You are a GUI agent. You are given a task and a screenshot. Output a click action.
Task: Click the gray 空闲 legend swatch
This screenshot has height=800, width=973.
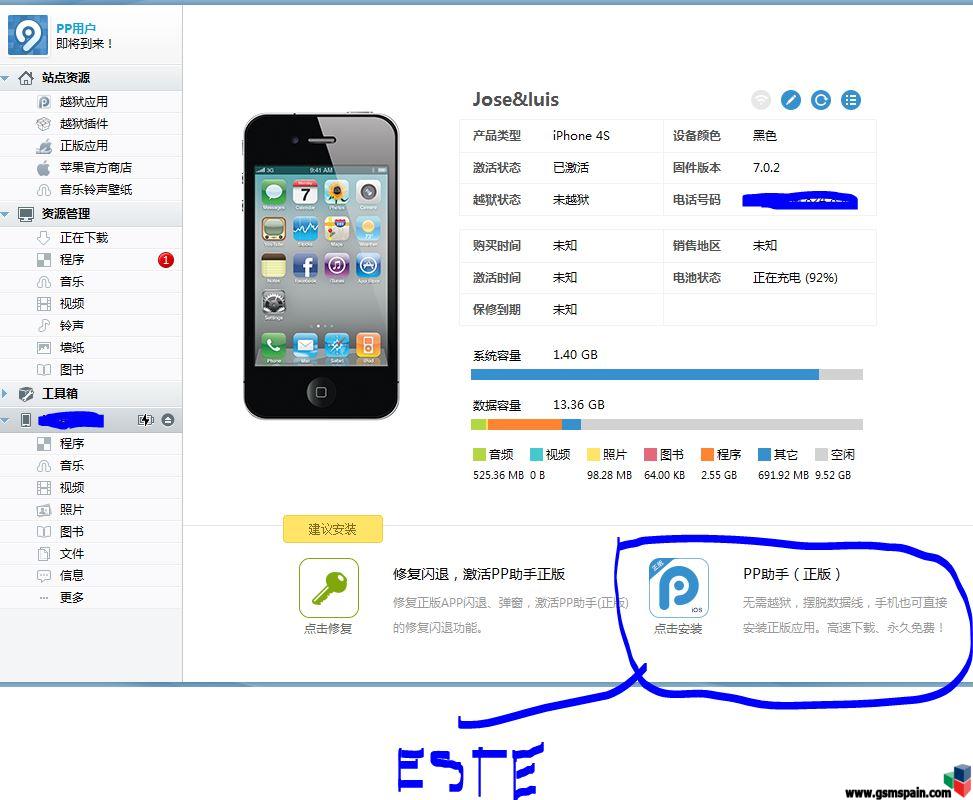(x=821, y=454)
